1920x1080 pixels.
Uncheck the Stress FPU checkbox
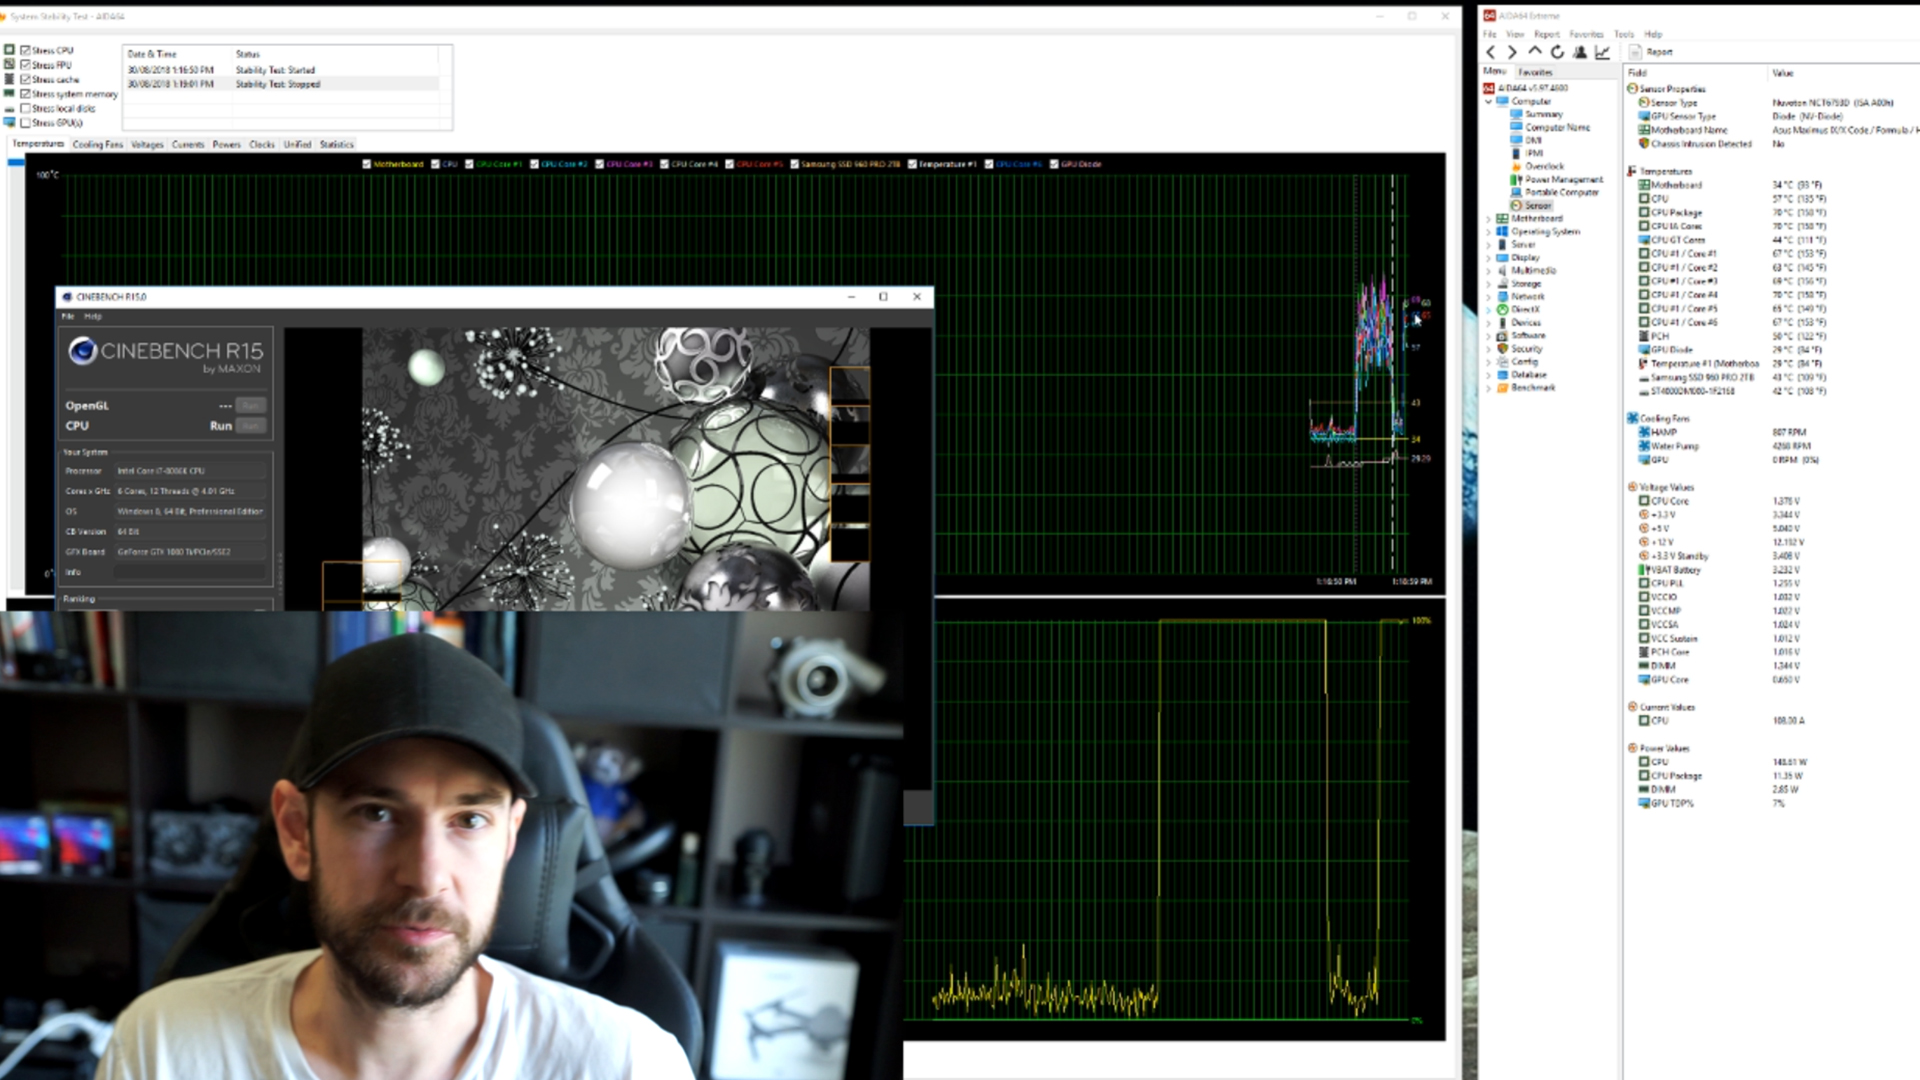(26, 65)
